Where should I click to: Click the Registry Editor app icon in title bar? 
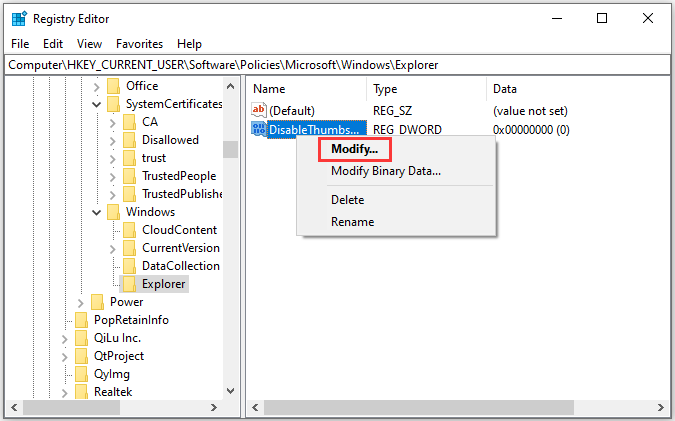coord(19,19)
